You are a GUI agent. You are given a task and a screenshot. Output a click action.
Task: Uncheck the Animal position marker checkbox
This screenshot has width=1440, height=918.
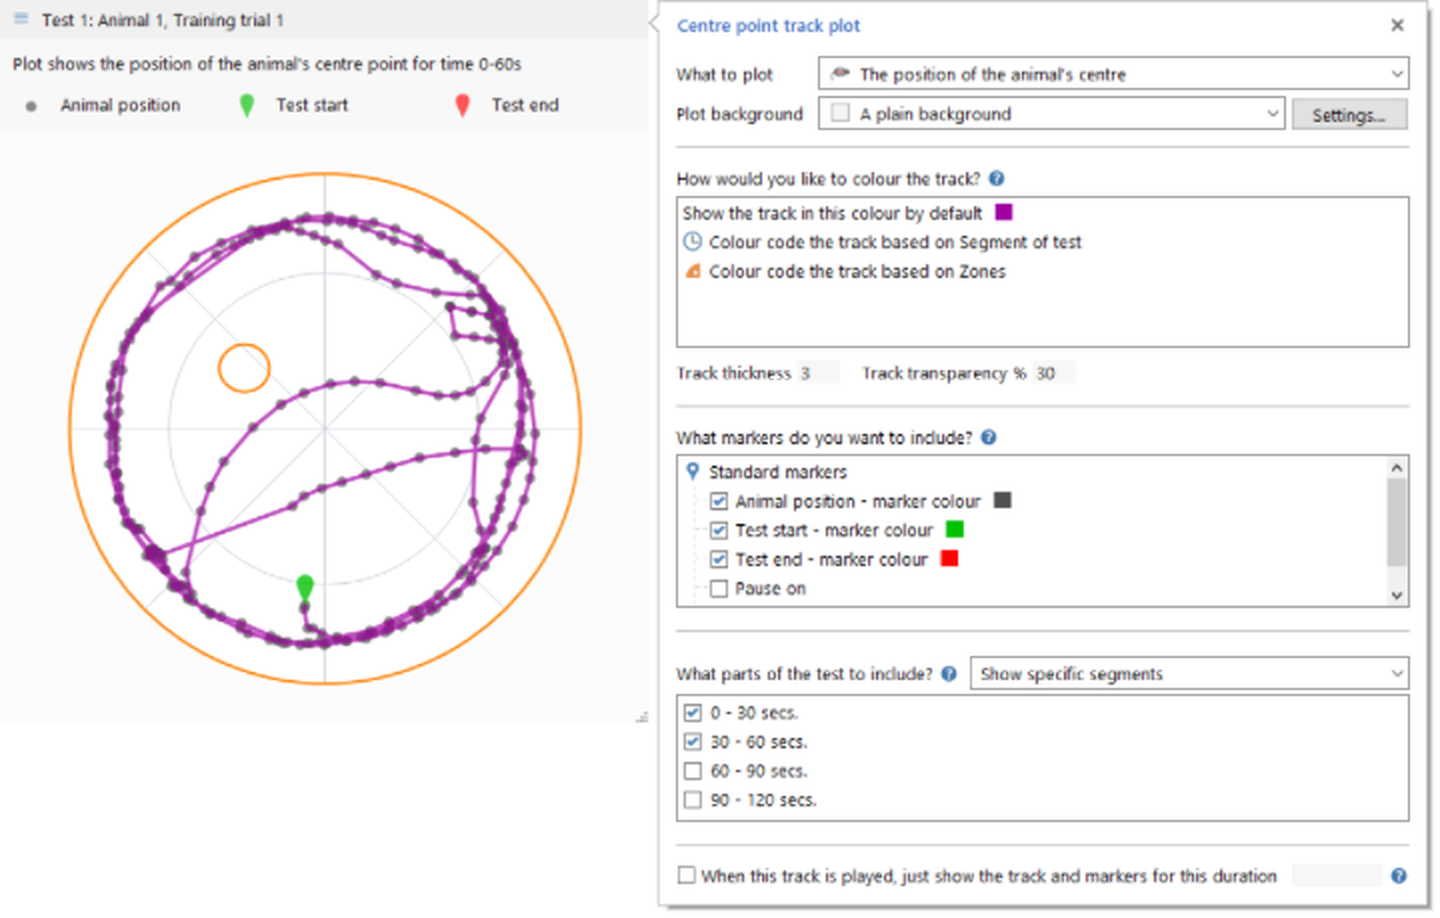pos(718,501)
